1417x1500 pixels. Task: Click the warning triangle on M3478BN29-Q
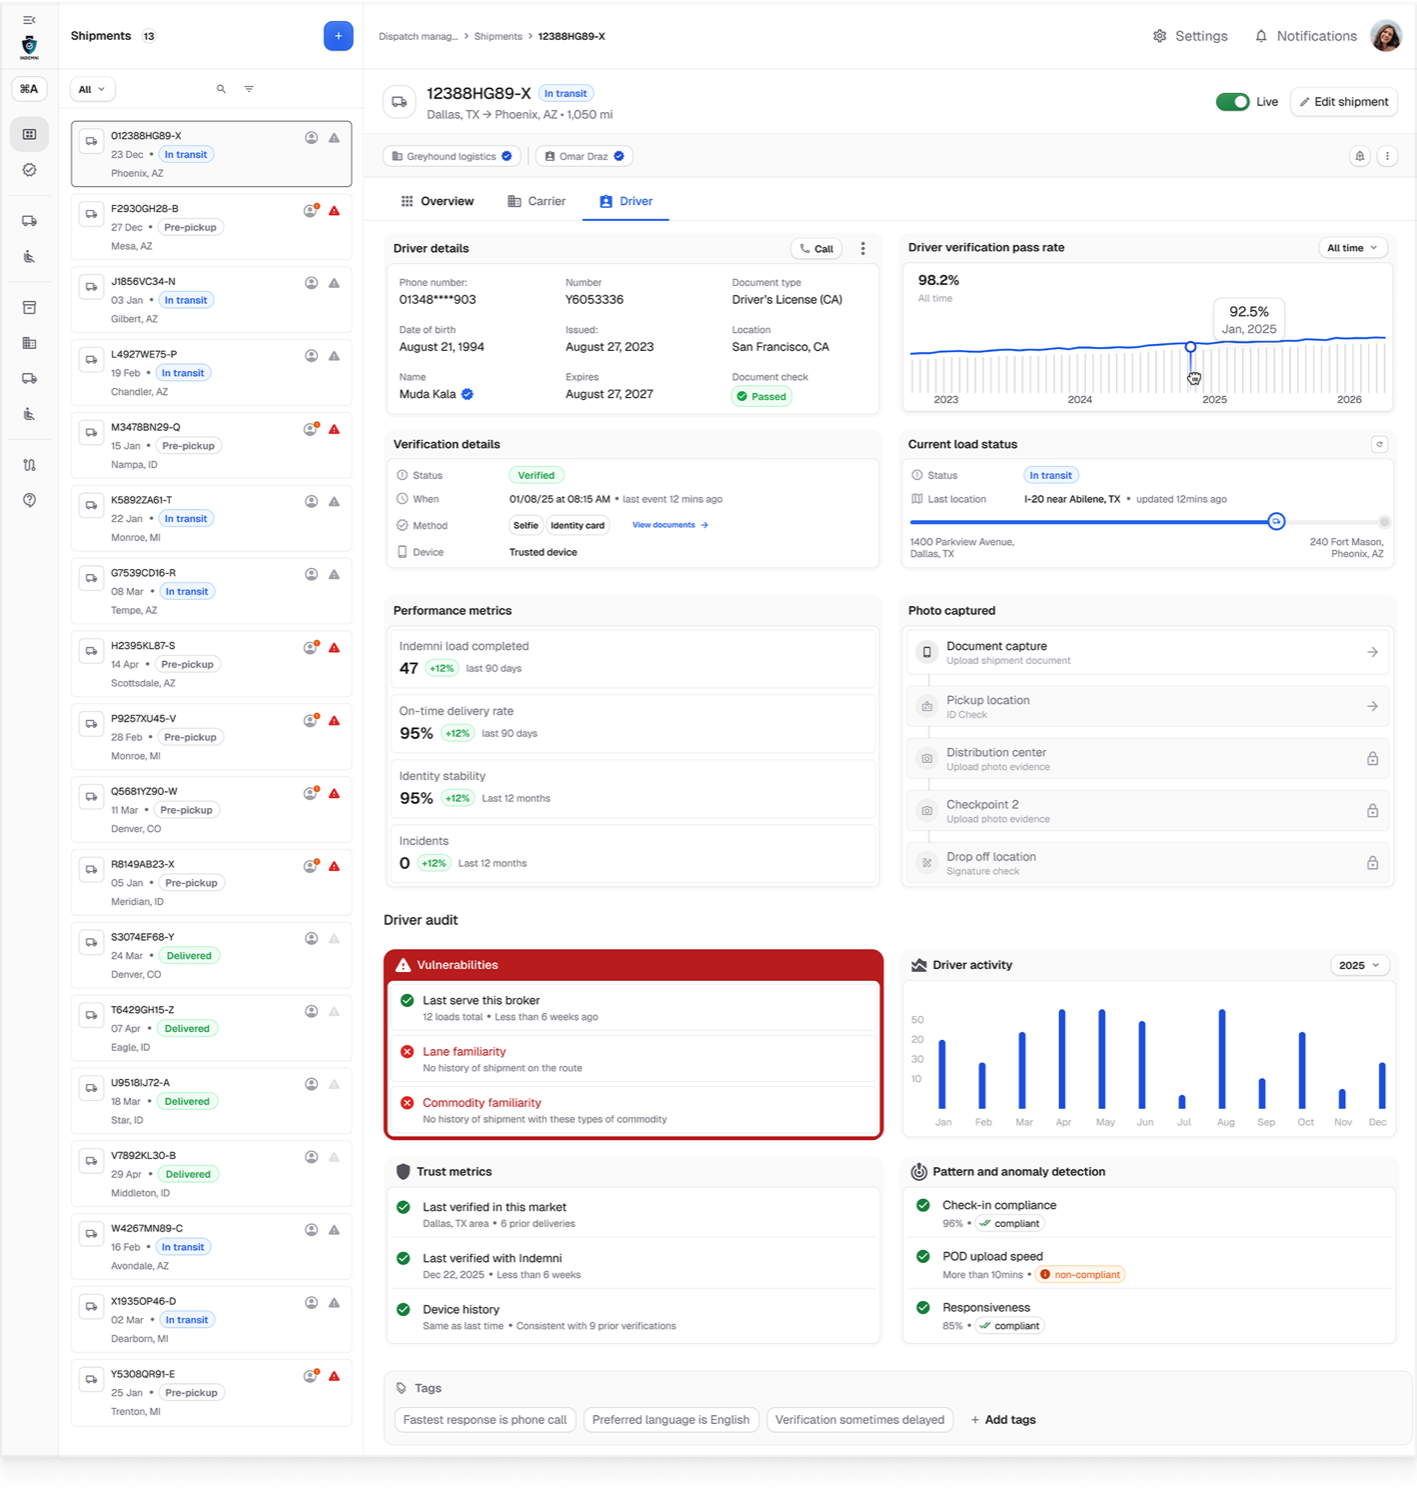pos(334,429)
